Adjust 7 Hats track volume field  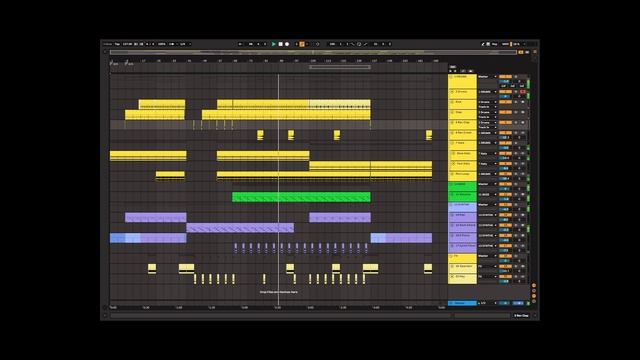click(x=505, y=148)
